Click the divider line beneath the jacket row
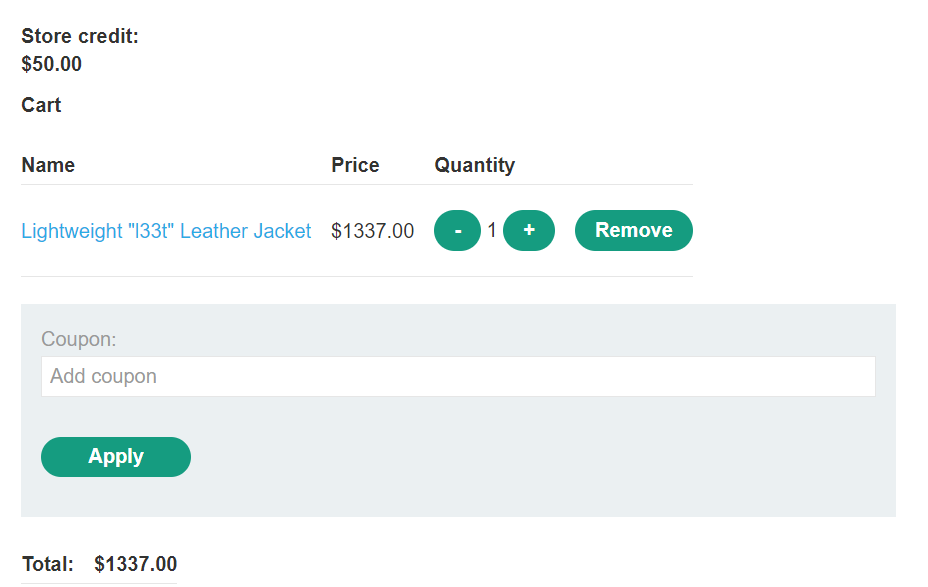The width and height of the screenshot is (928, 587). [356, 276]
